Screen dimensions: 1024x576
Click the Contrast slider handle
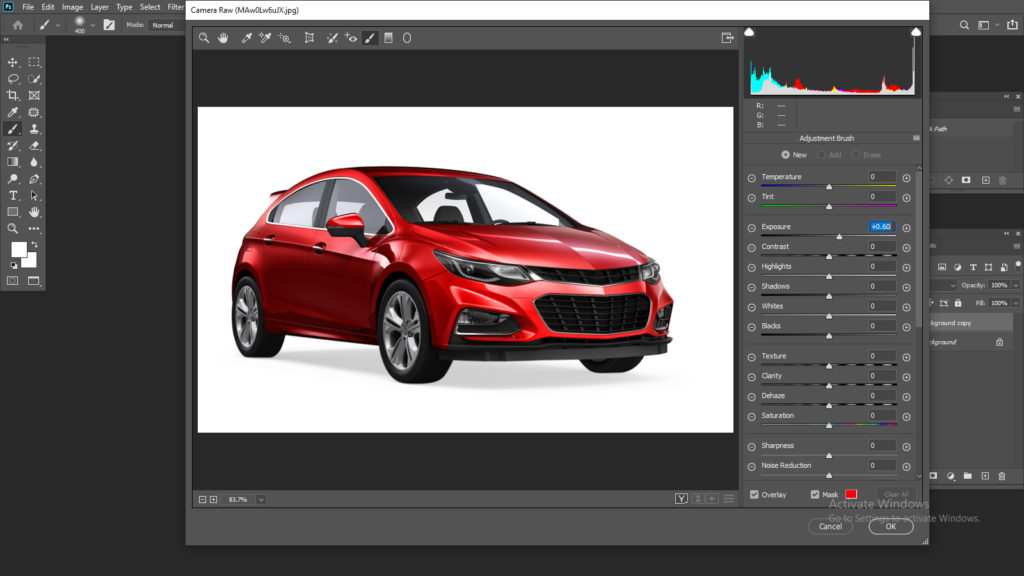pos(829,257)
